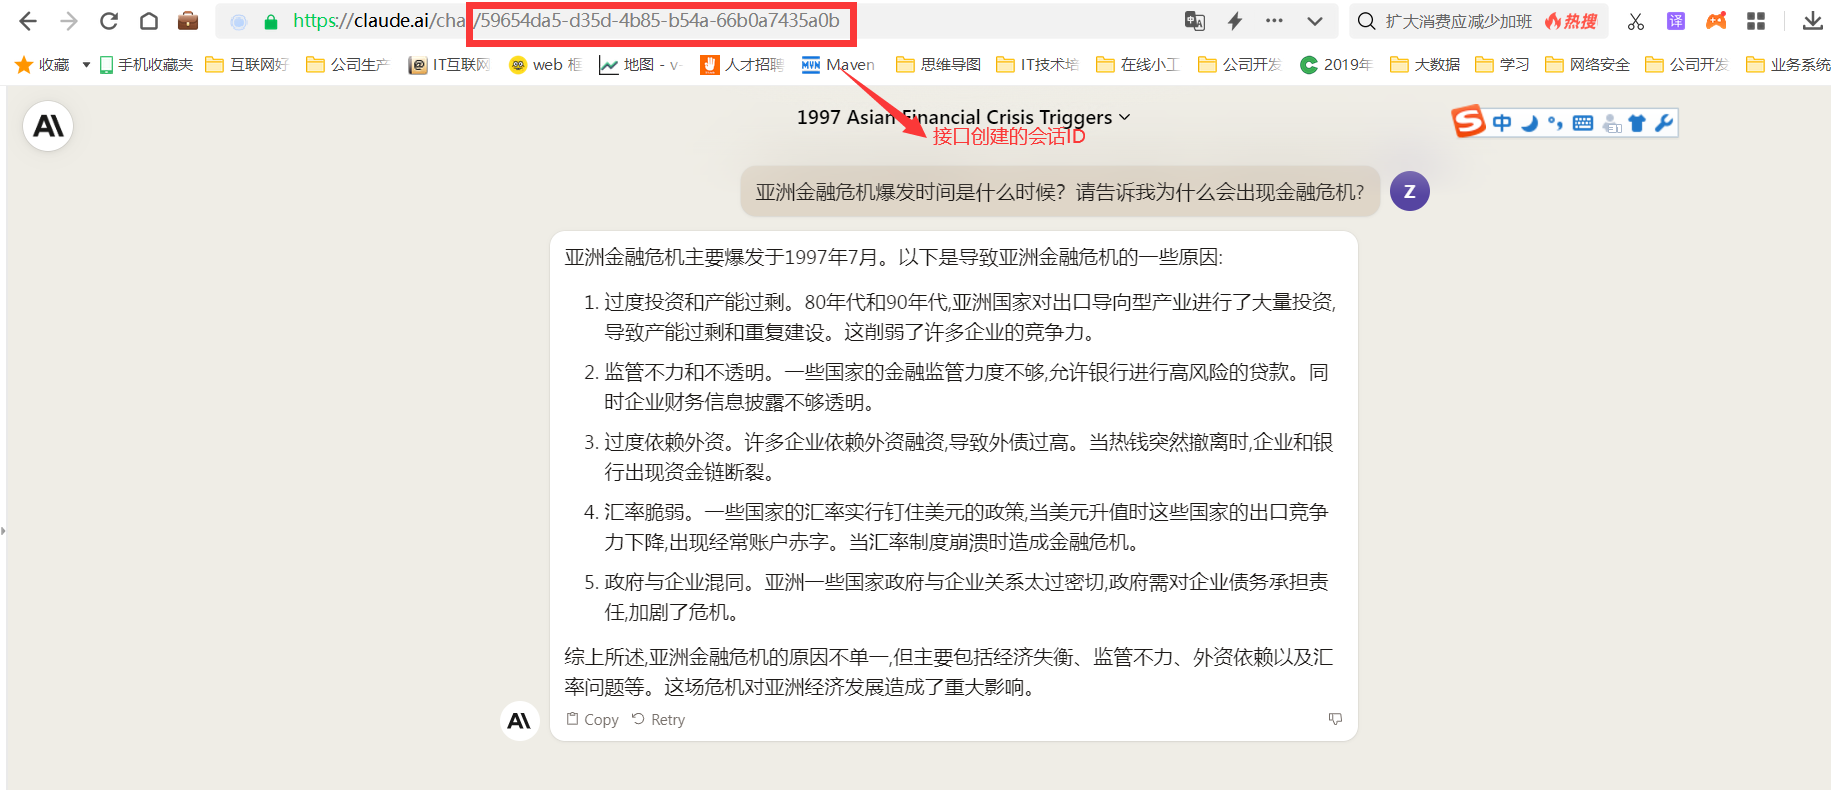Toggle Sogou 中 Chinese/English mode
1831x790 pixels.
(1502, 123)
